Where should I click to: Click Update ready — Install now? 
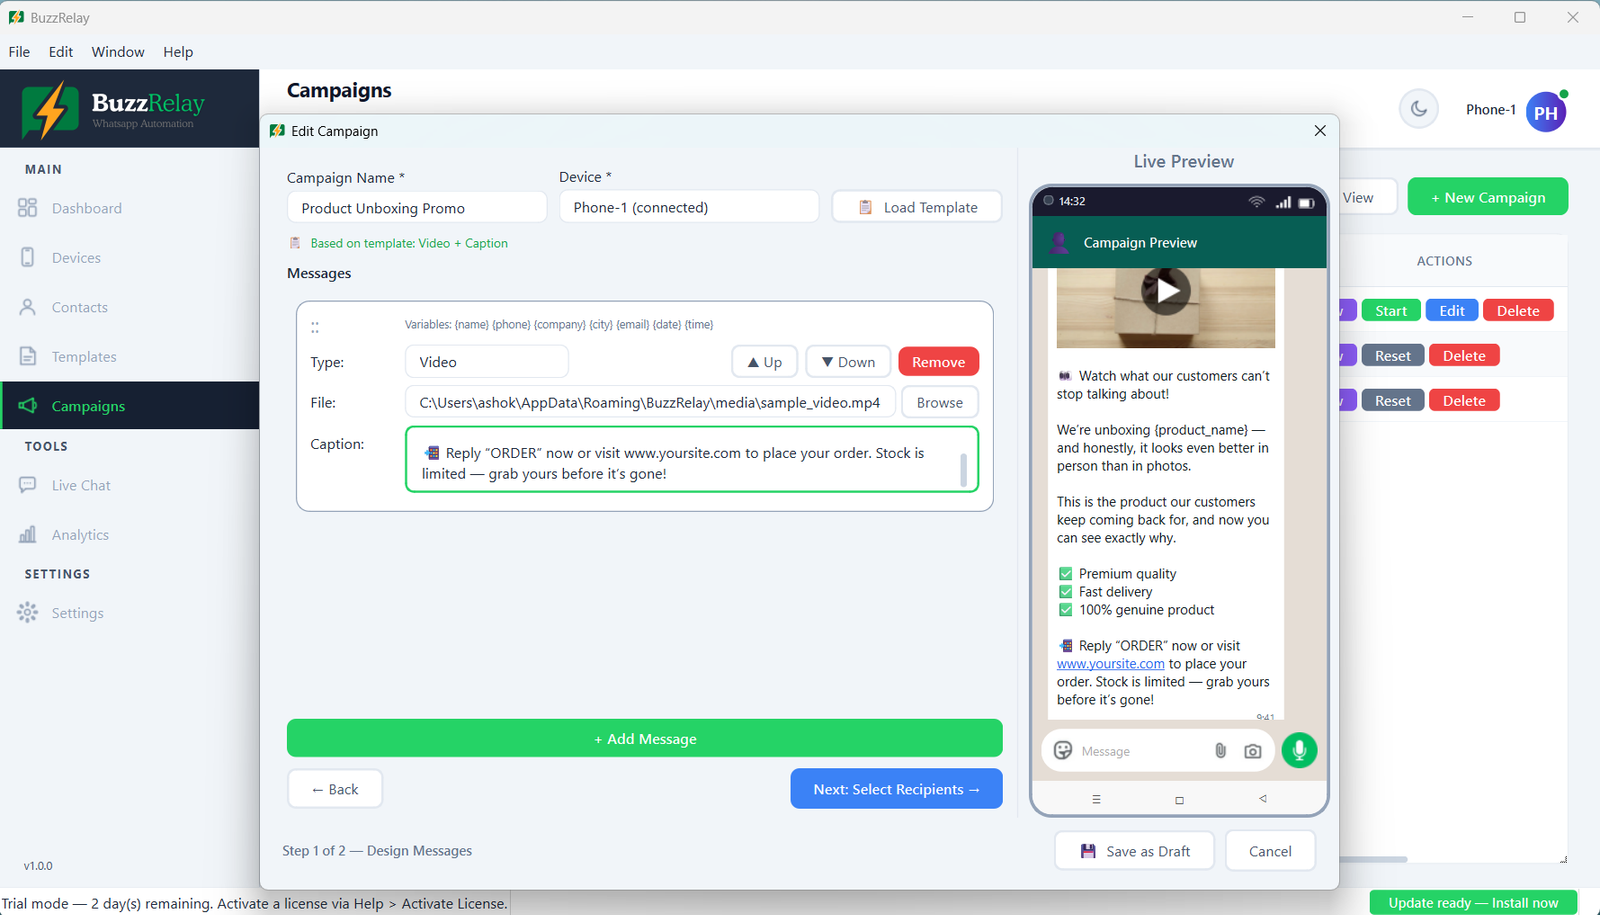pyautogui.click(x=1473, y=903)
